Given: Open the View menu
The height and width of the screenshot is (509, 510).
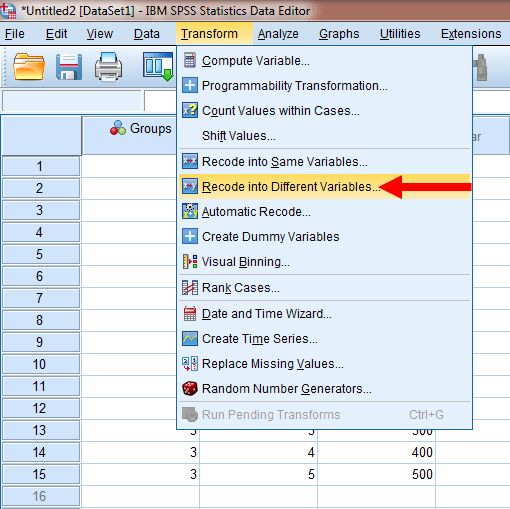Looking at the screenshot, I should click(100, 34).
